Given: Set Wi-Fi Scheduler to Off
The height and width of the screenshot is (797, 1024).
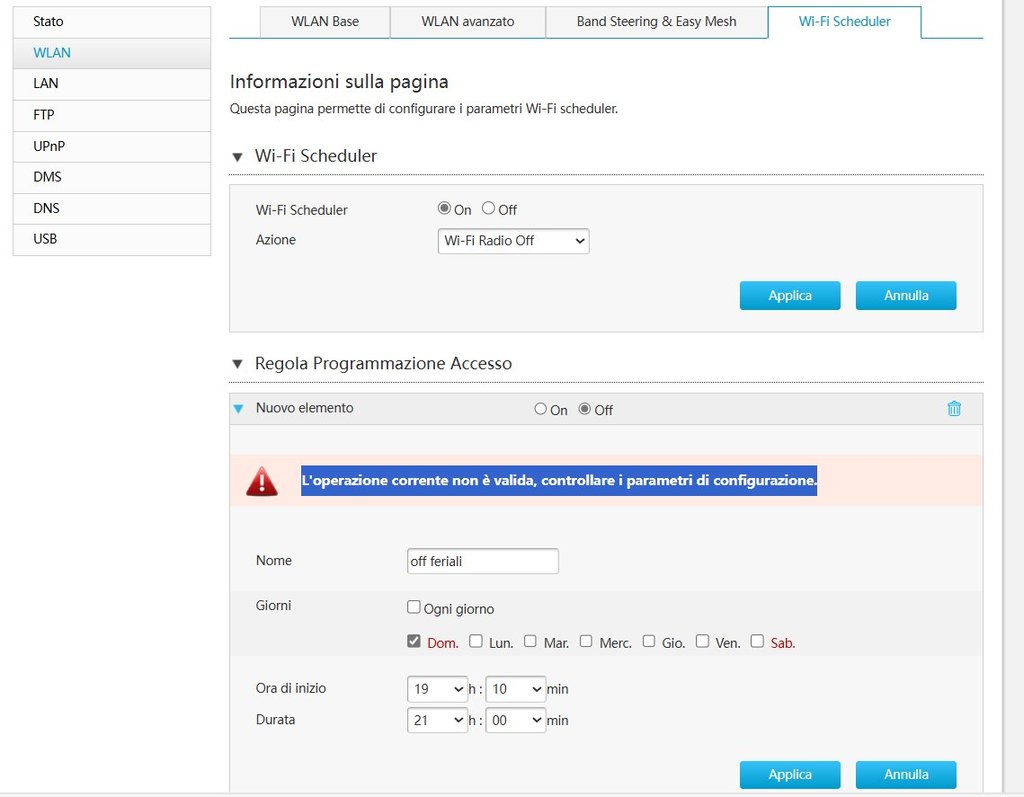Looking at the screenshot, I should 489,209.
